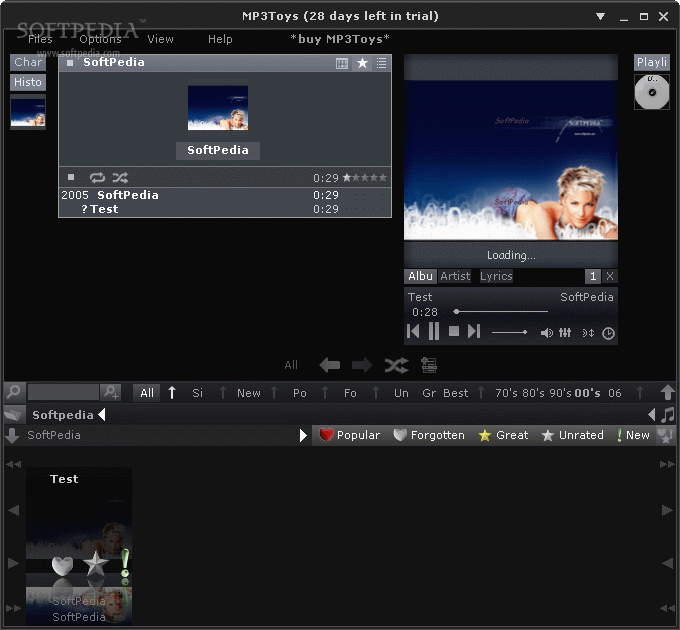
Task: Click the large up arrow at filter bar end
Action: point(667,392)
